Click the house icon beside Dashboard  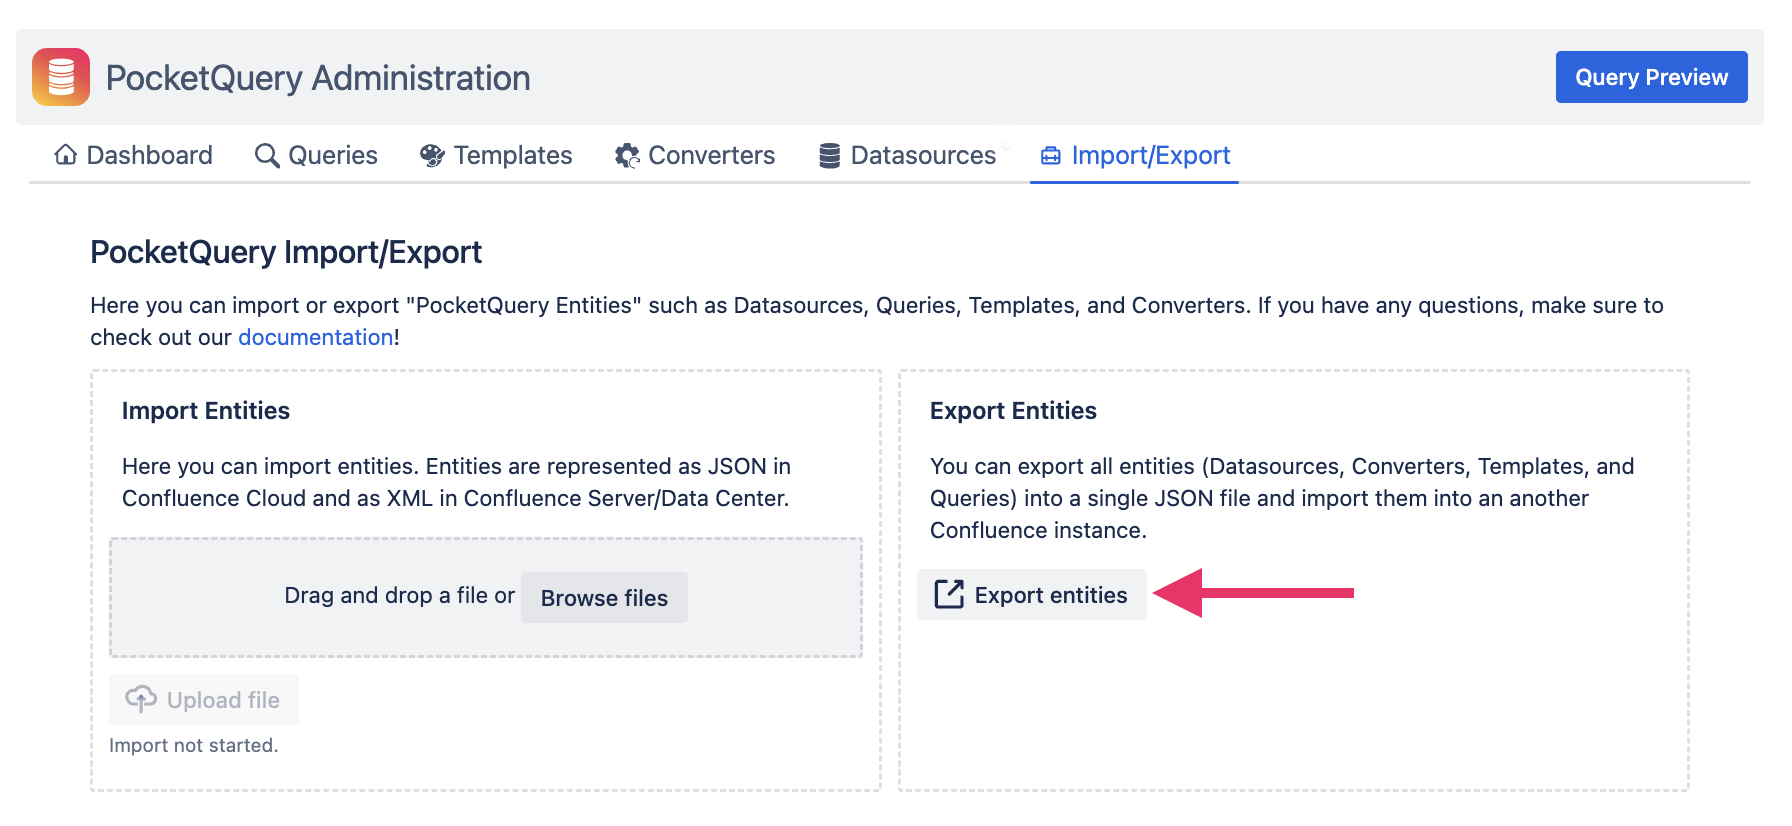tap(66, 155)
